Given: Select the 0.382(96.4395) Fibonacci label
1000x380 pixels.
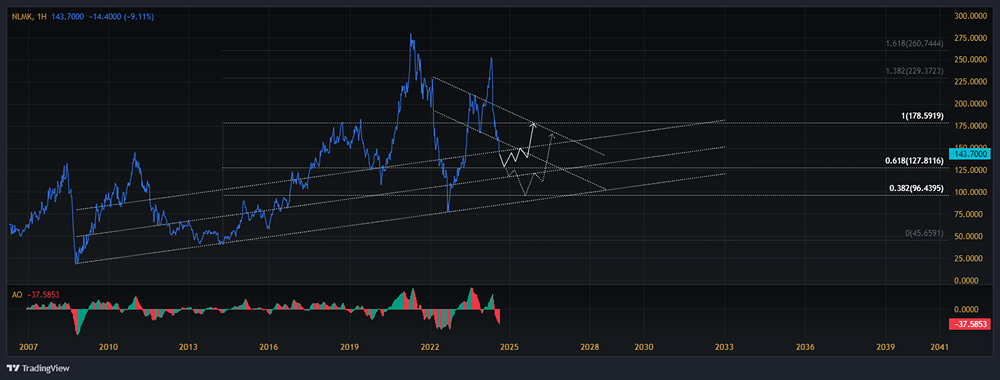Looking at the screenshot, I should (x=916, y=189).
